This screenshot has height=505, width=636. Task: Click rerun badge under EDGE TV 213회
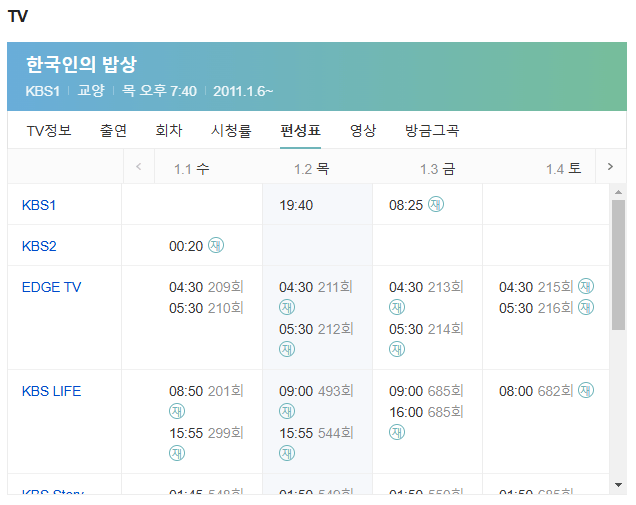click(x=397, y=307)
